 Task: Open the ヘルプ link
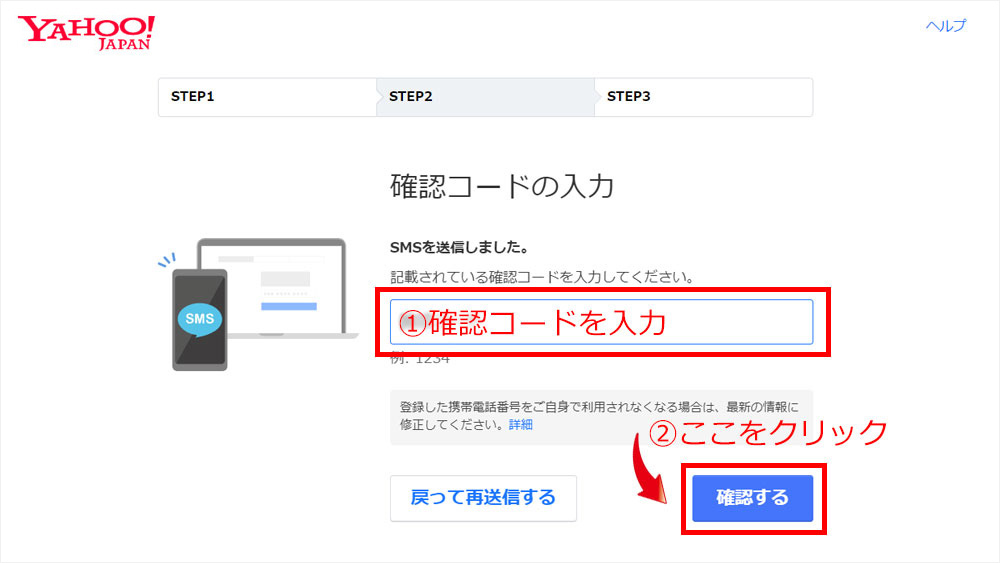(x=945, y=26)
